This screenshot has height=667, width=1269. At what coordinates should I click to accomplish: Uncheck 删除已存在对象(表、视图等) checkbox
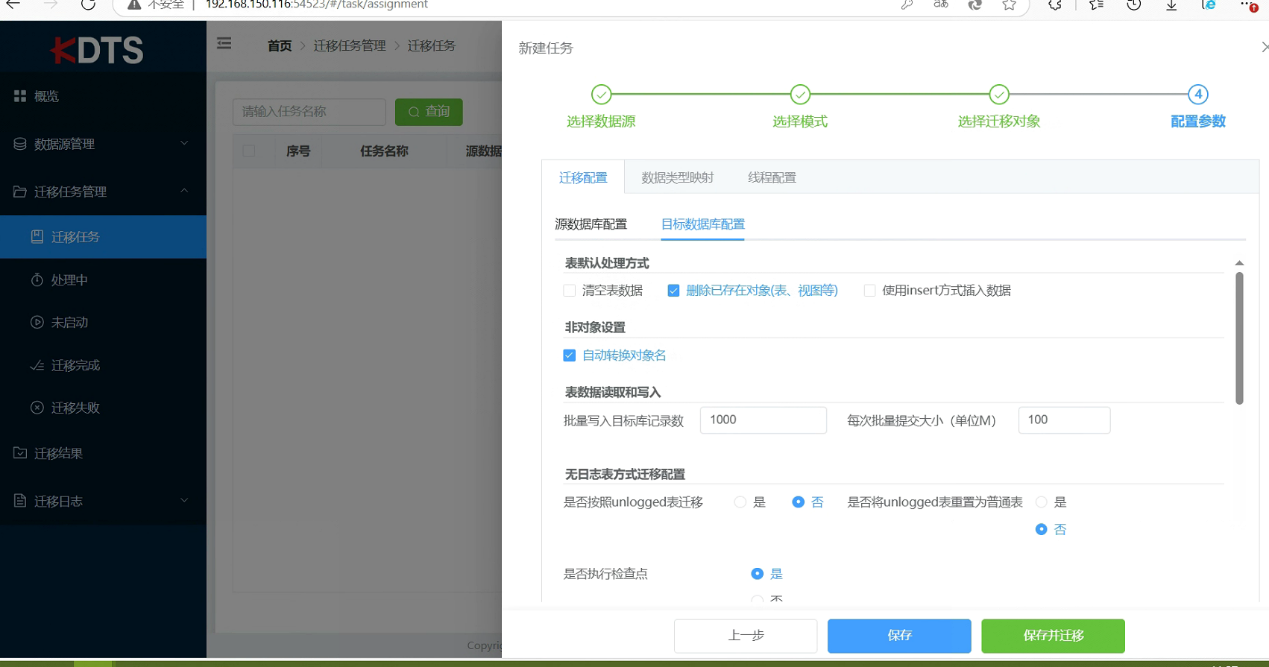pyautogui.click(x=674, y=291)
